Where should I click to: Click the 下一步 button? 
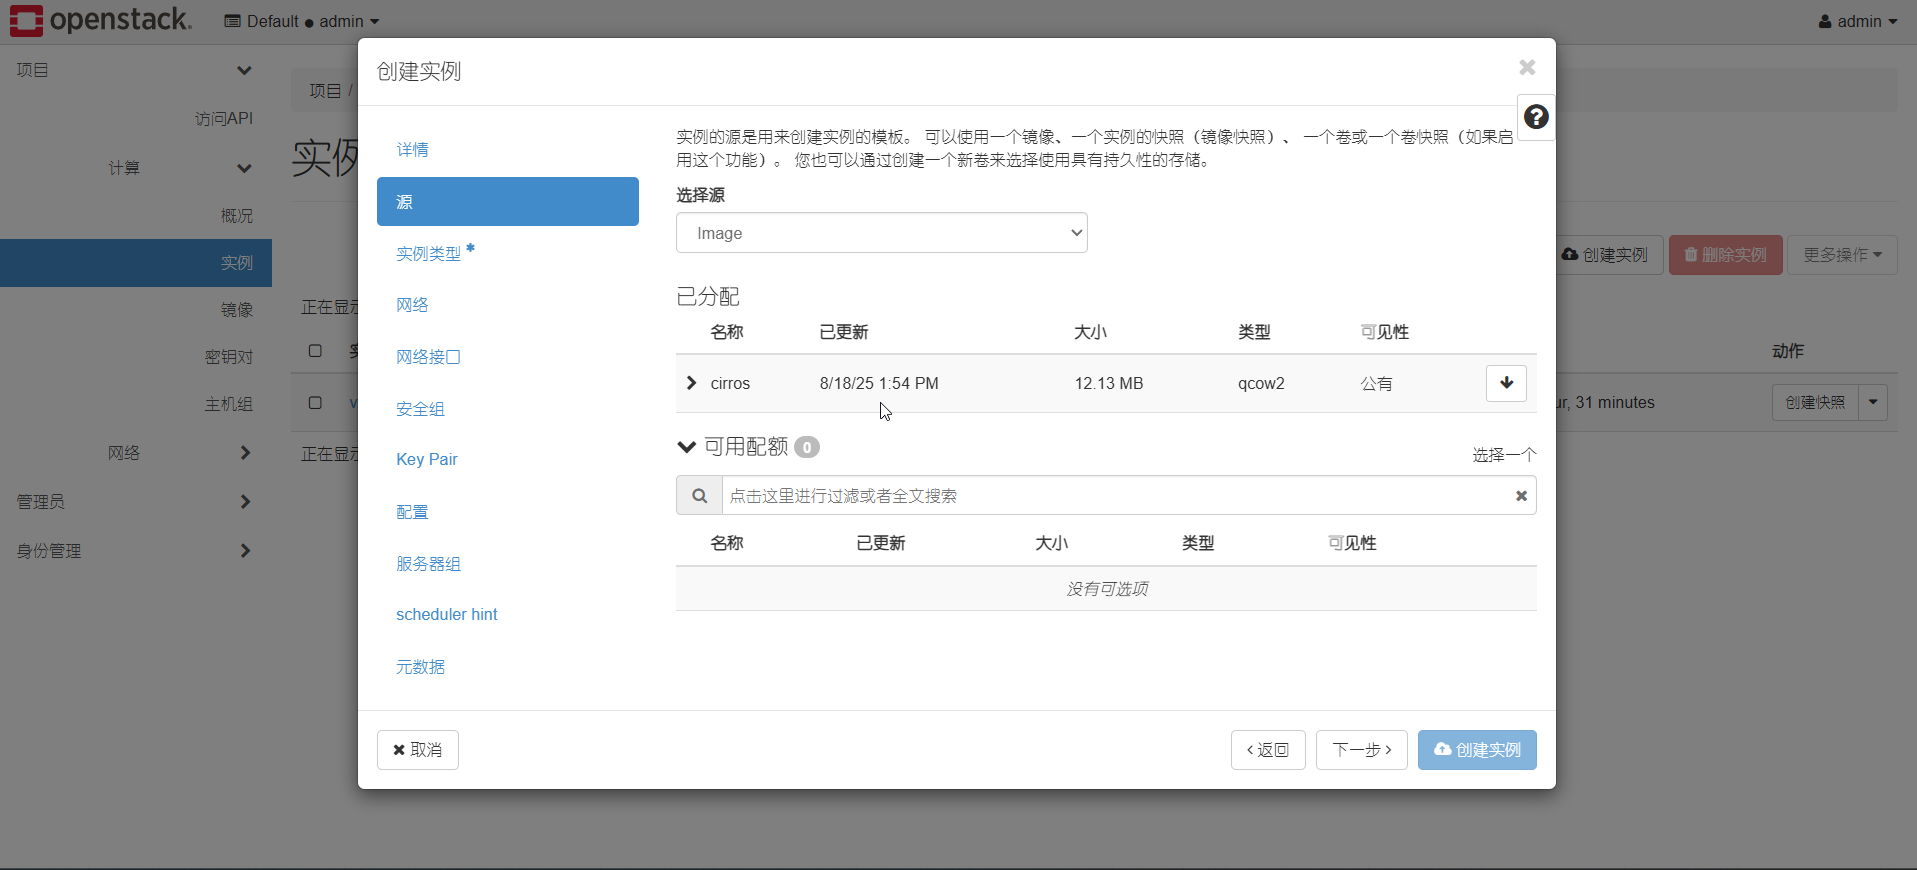(1362, 750)
